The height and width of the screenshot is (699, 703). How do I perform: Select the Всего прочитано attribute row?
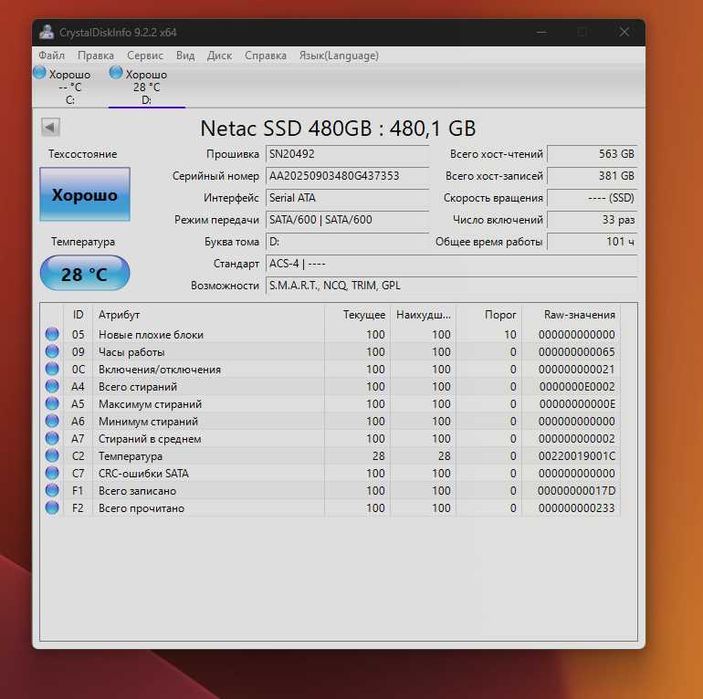330,508
